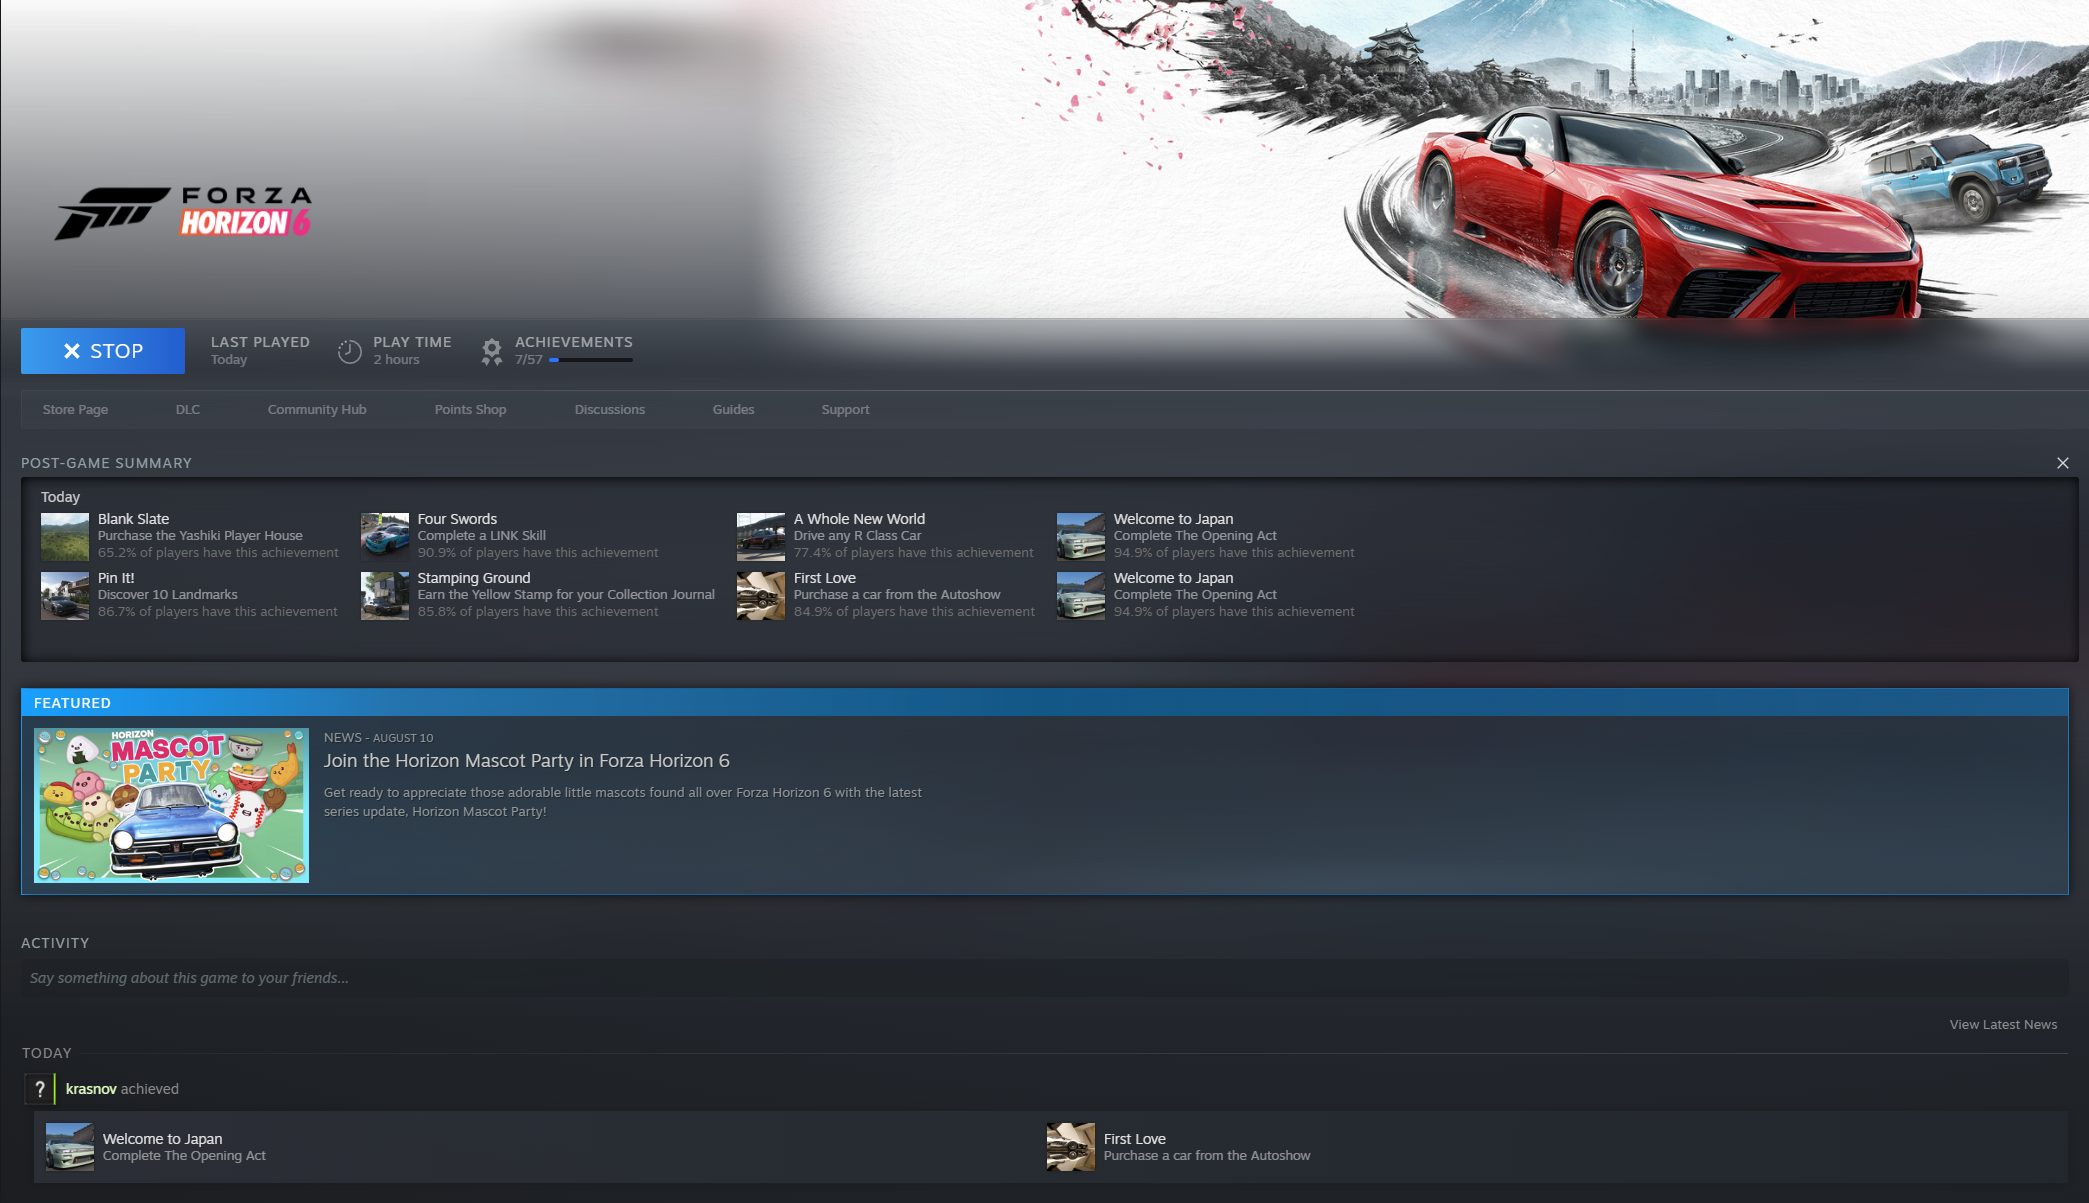Click '86.7% of players have this achievement'
2089x1203 pixels.
218,612
